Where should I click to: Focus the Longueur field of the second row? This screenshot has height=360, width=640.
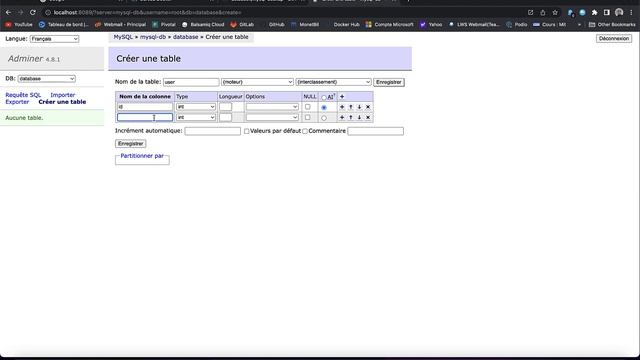pos(225,118)
